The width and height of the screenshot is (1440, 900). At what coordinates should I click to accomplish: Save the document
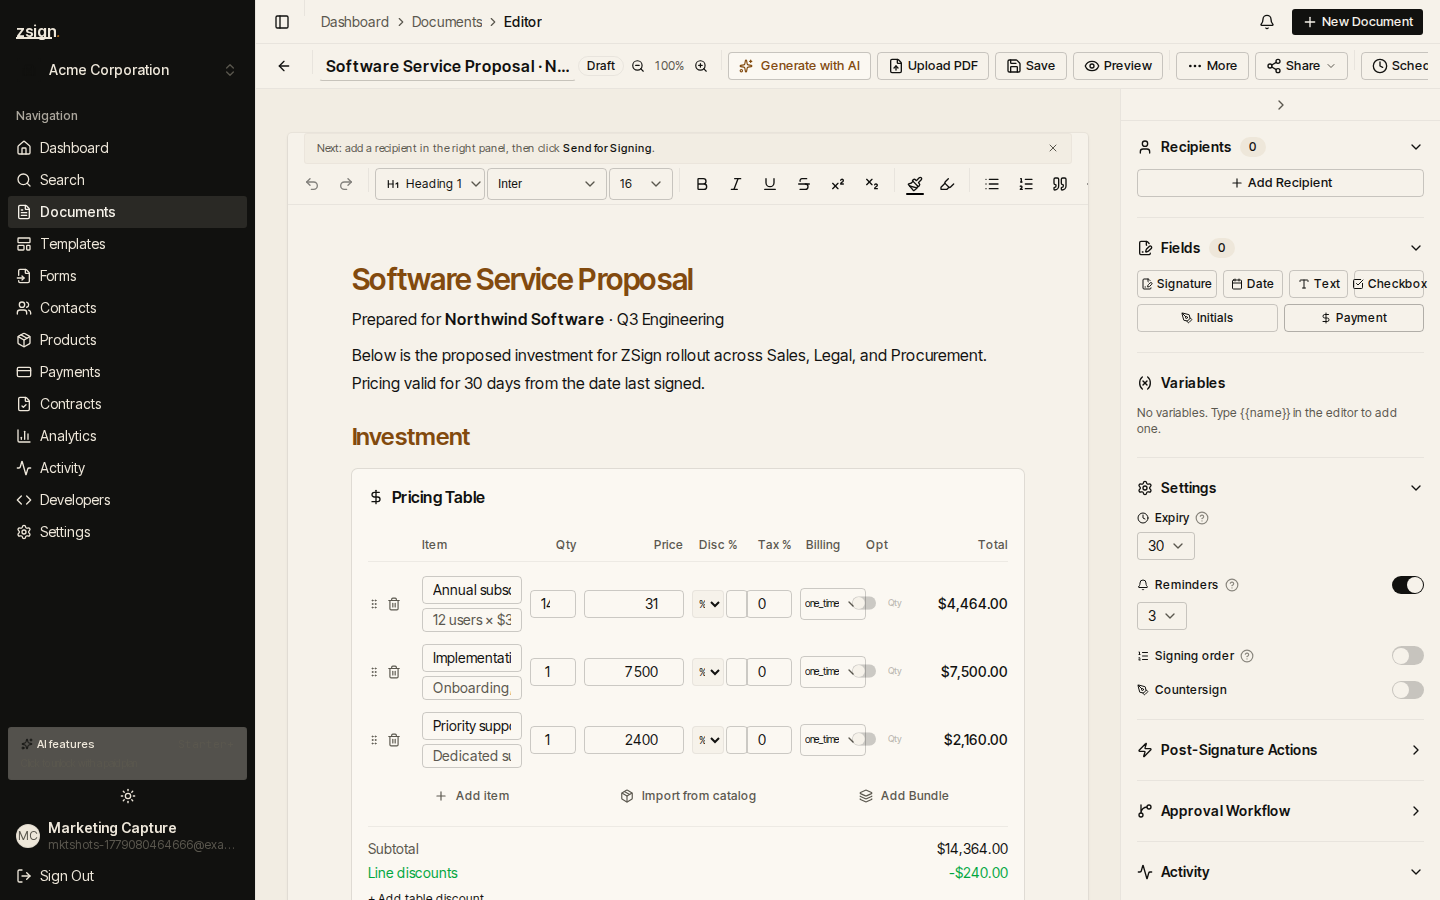(1031, 66)
